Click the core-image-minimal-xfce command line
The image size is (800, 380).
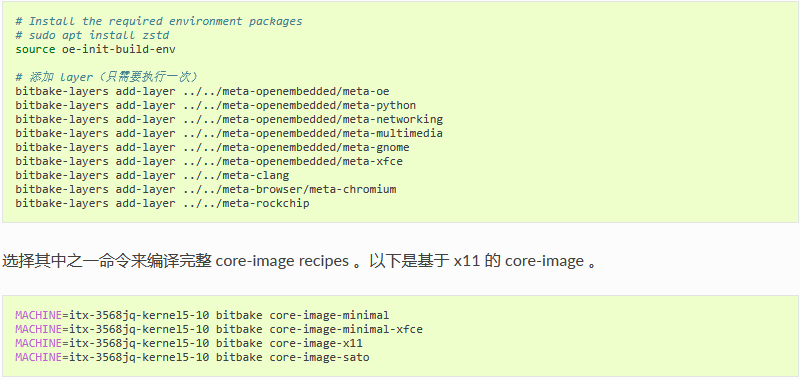click(x=219, y=330)
